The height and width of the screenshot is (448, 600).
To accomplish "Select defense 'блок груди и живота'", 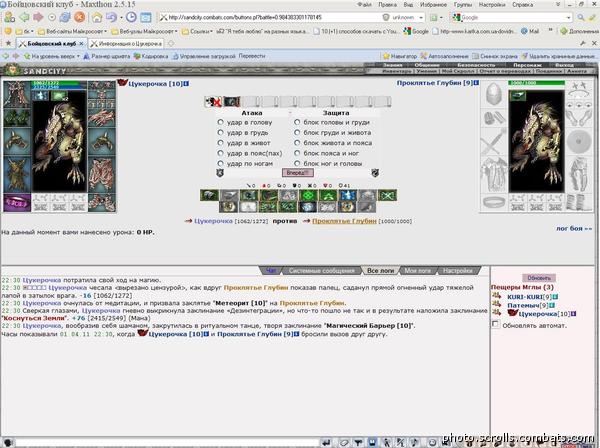I will 297,132.
